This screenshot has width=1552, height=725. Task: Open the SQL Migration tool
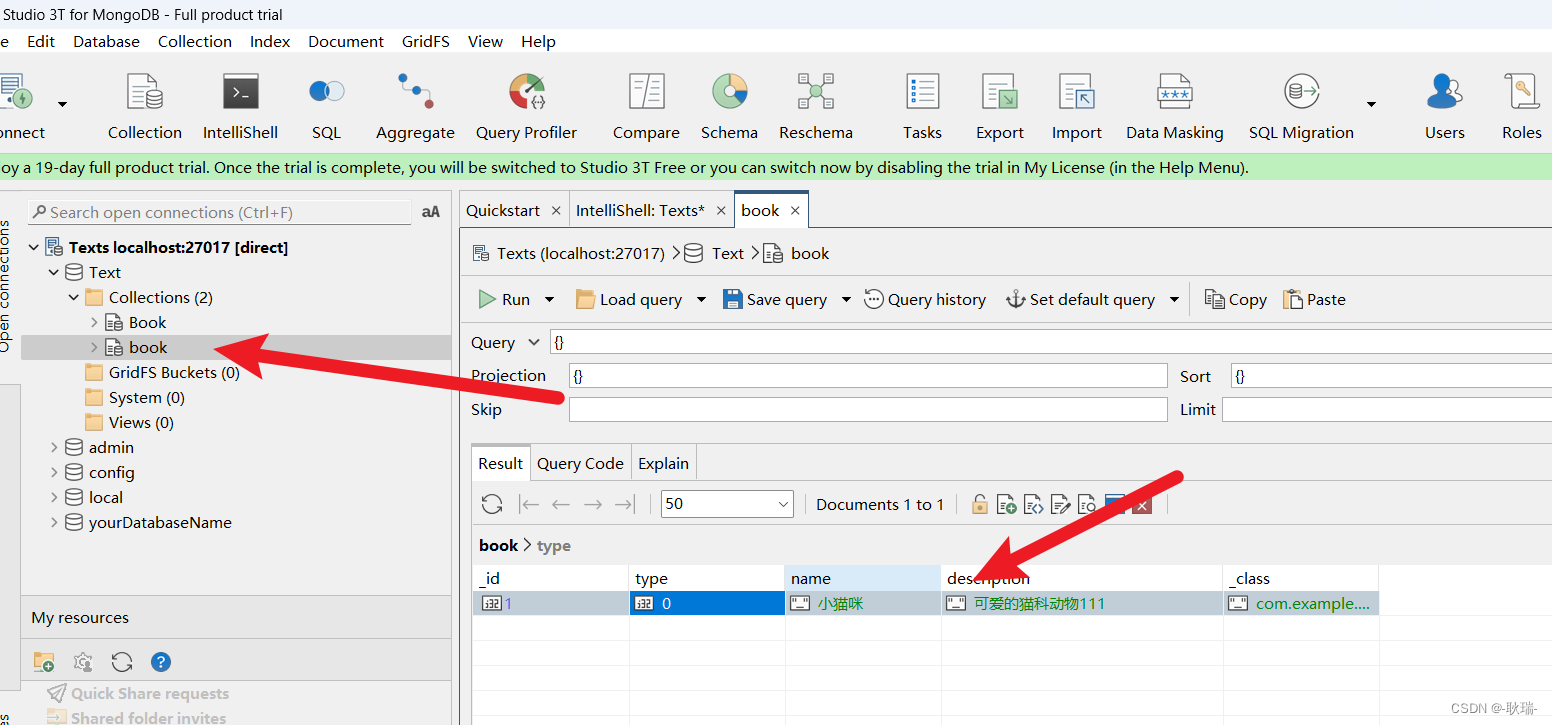pos(1301,105)
